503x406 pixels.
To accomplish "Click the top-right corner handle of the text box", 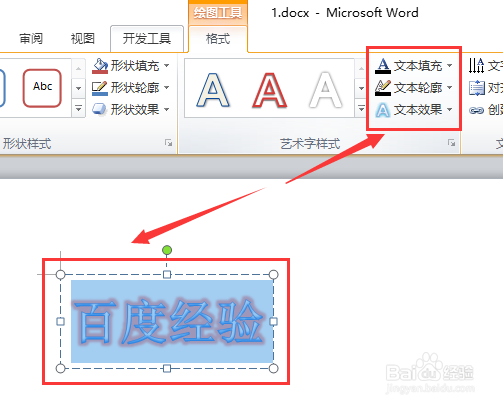I will point(273,275).
